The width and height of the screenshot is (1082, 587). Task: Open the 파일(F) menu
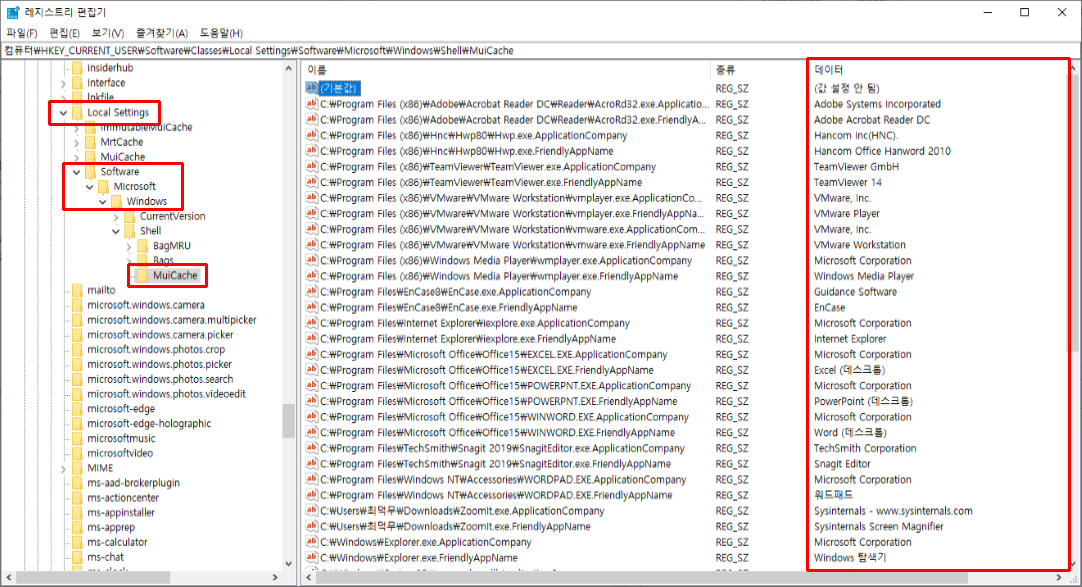(x=22, y=33)
